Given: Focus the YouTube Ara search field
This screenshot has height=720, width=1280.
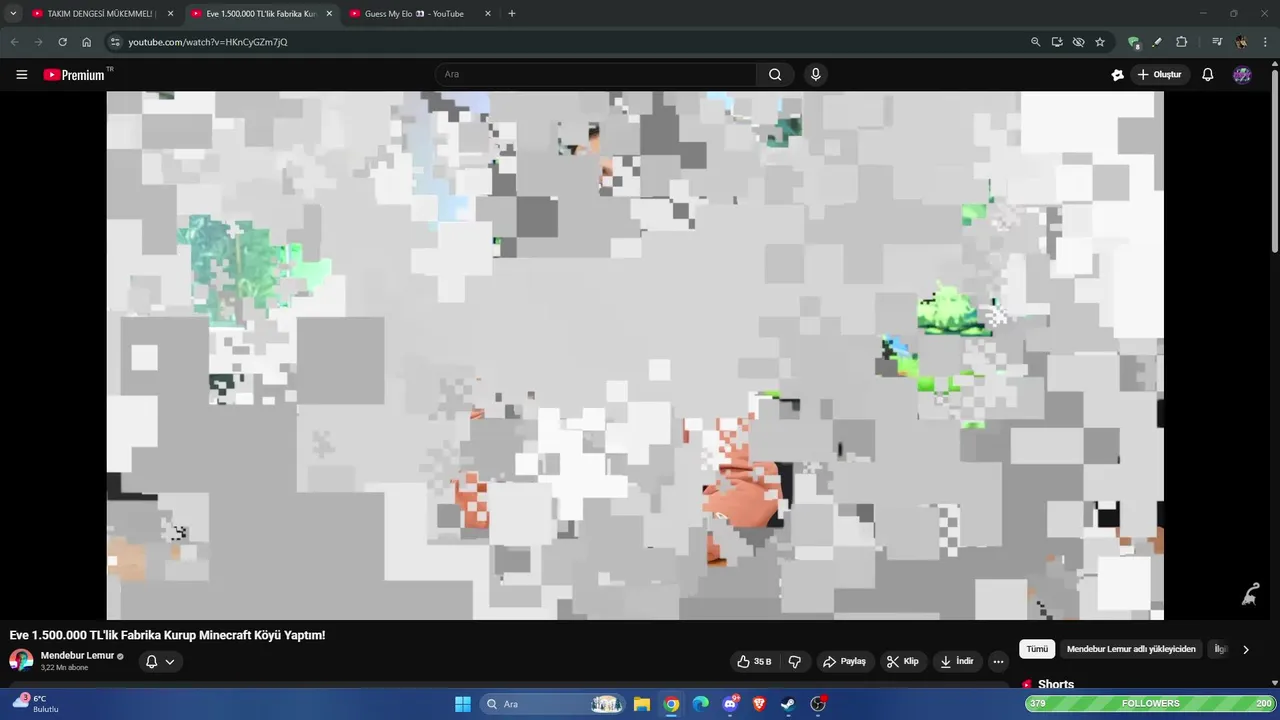Looking at the screenshot, I should (x=596, y=74).
